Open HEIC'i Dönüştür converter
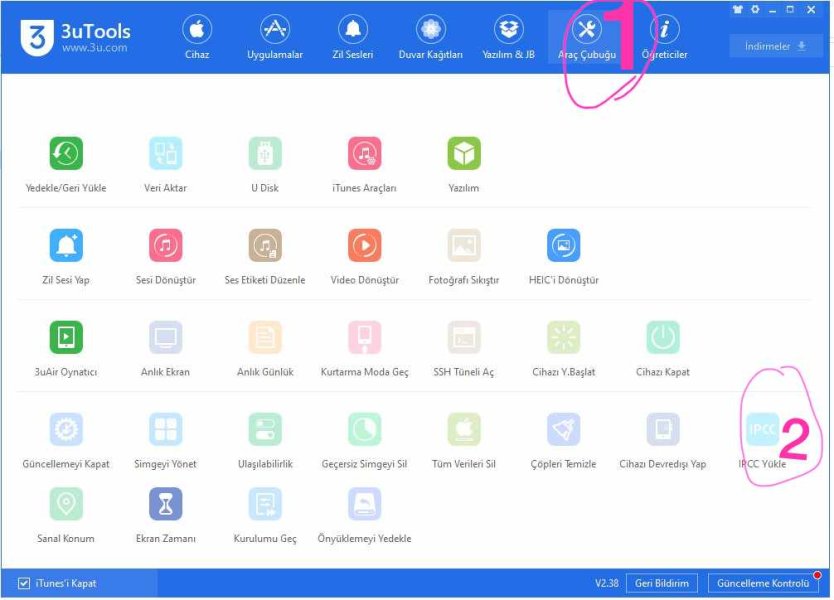 [x=563, y=245]
